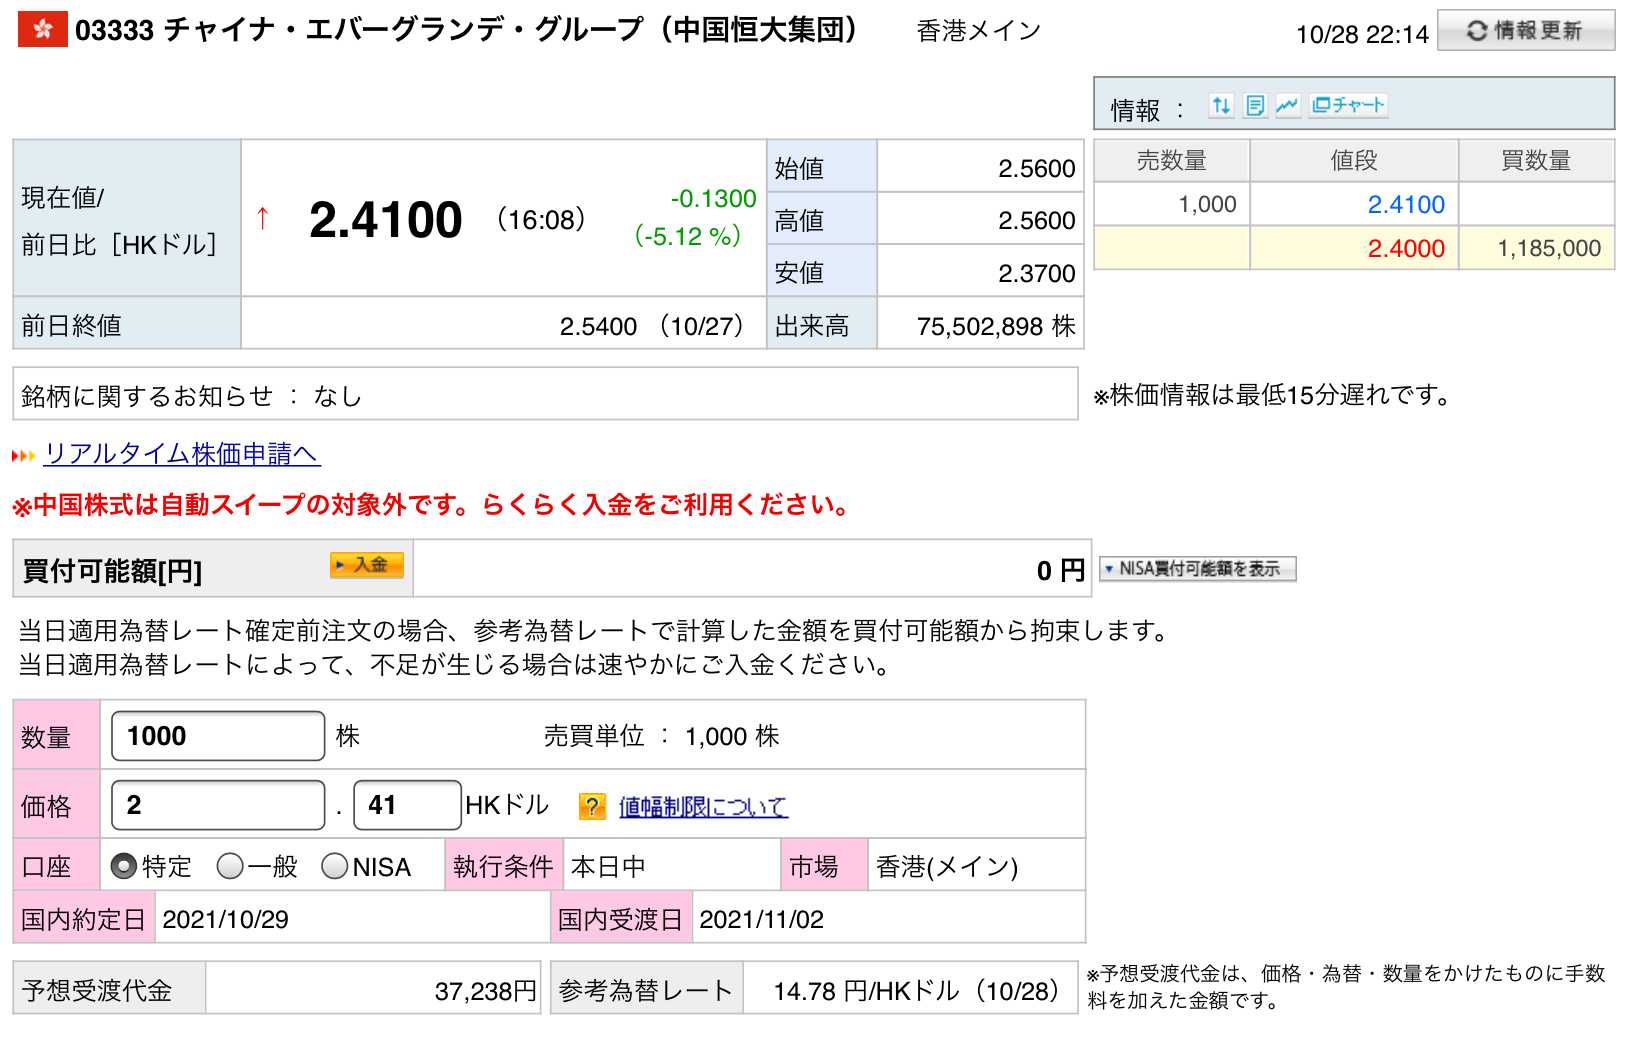
Task: Click the estimated amount 37,238円
Action: coord(486,992)
